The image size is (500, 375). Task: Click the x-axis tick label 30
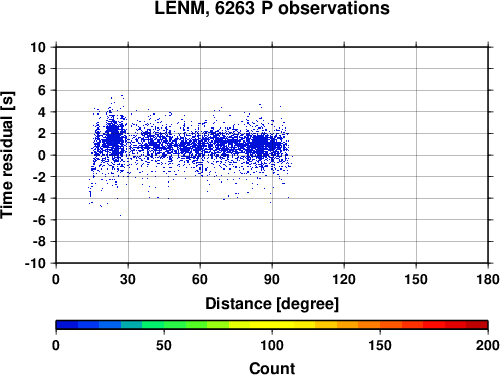[x=128, y=279]
